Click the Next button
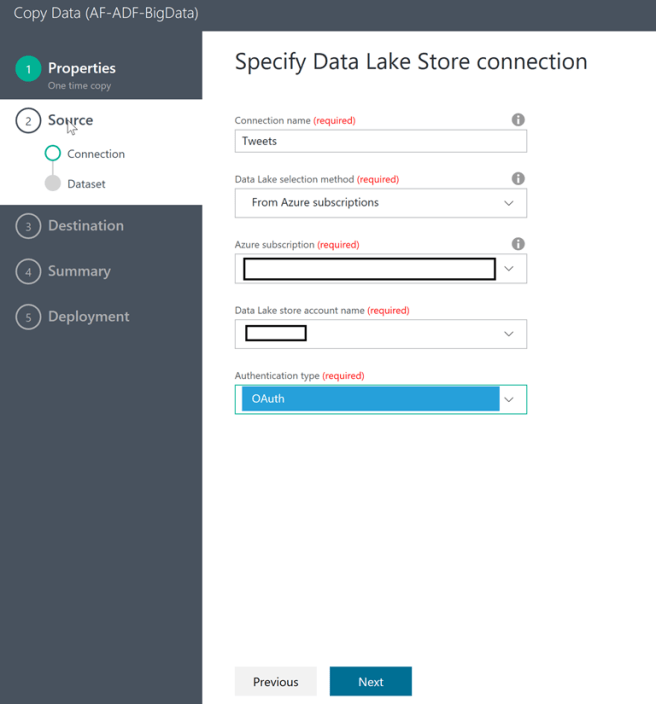Viewport: 656px width, 704px height. click(x=370, y=682)
